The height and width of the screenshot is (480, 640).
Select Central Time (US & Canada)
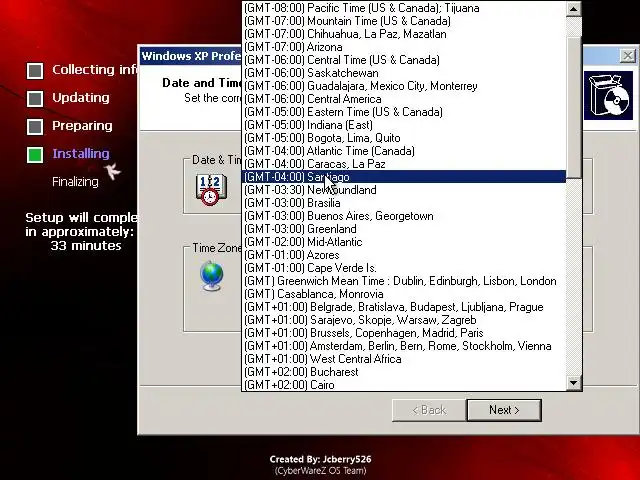pos(404,60)
